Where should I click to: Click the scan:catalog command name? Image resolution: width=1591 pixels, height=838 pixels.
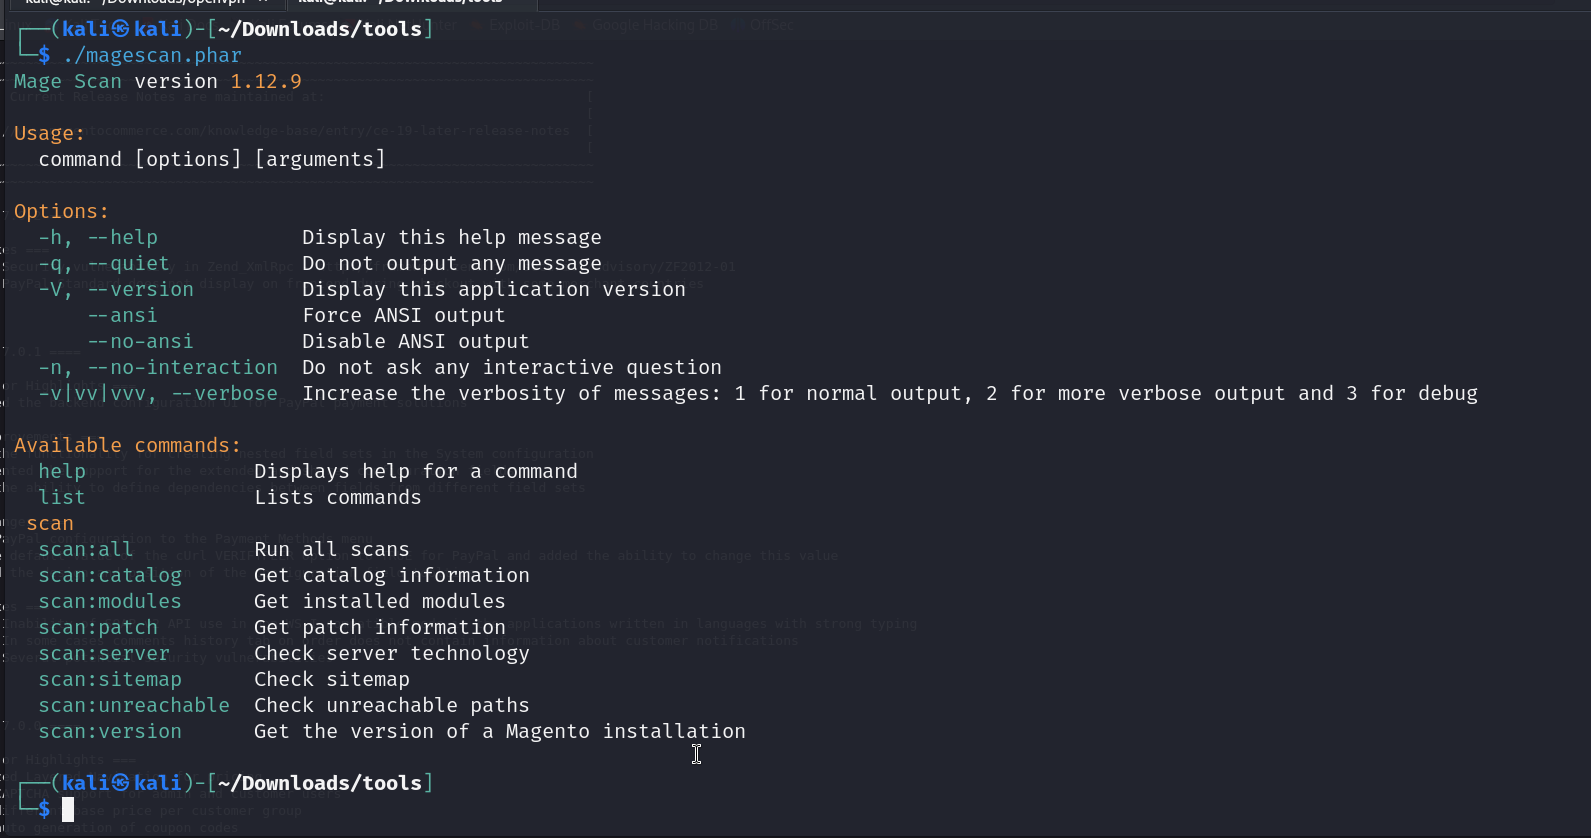click(110, 576)
